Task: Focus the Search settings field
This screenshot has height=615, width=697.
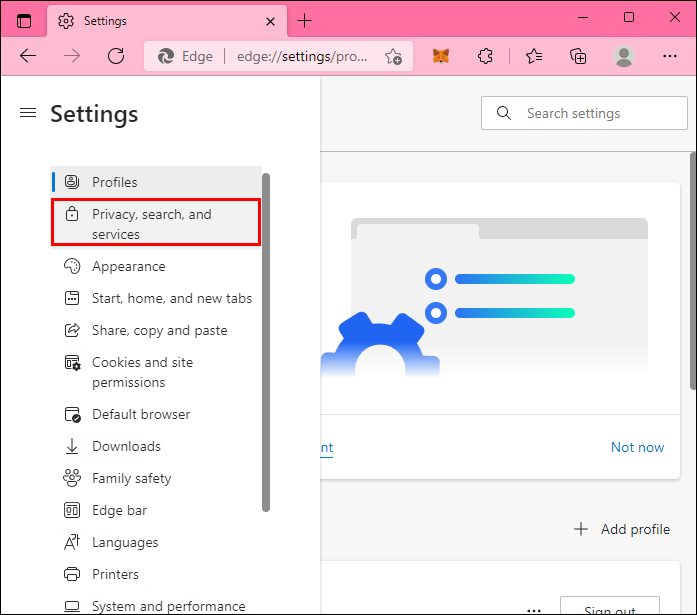Action: point(584,113)
